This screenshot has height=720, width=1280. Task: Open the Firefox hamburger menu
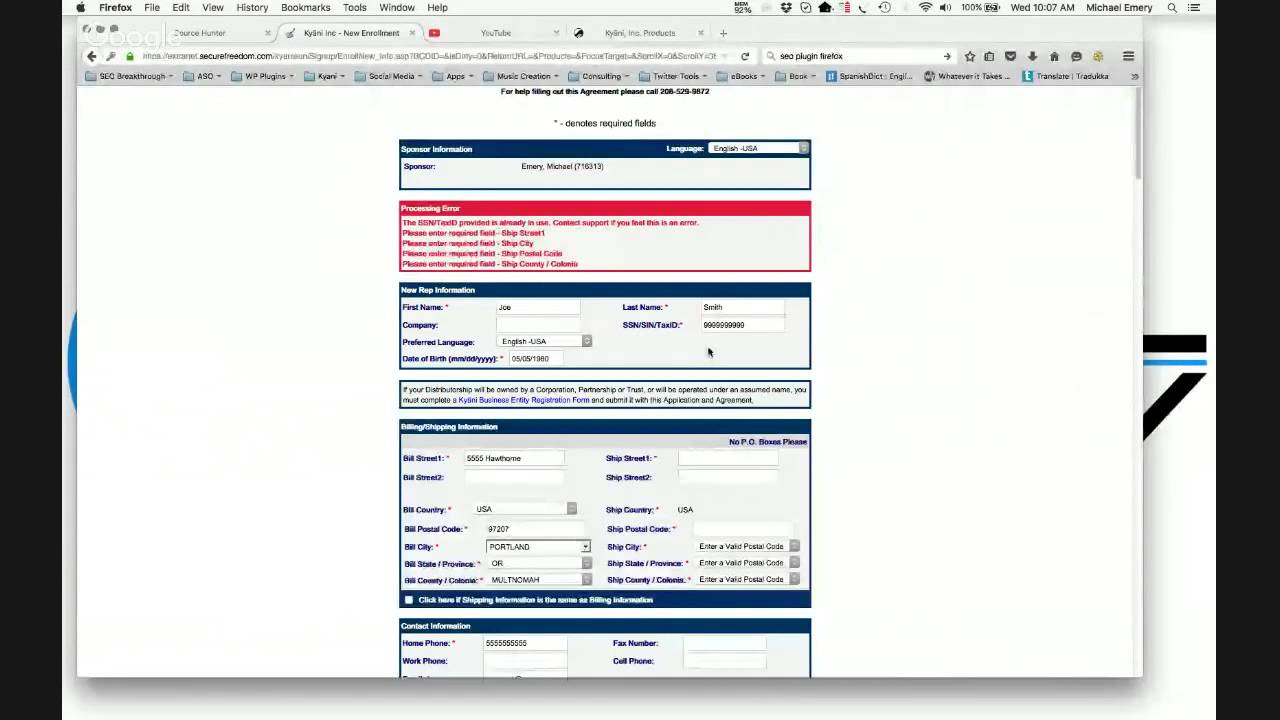click(x=1128, y=56)
